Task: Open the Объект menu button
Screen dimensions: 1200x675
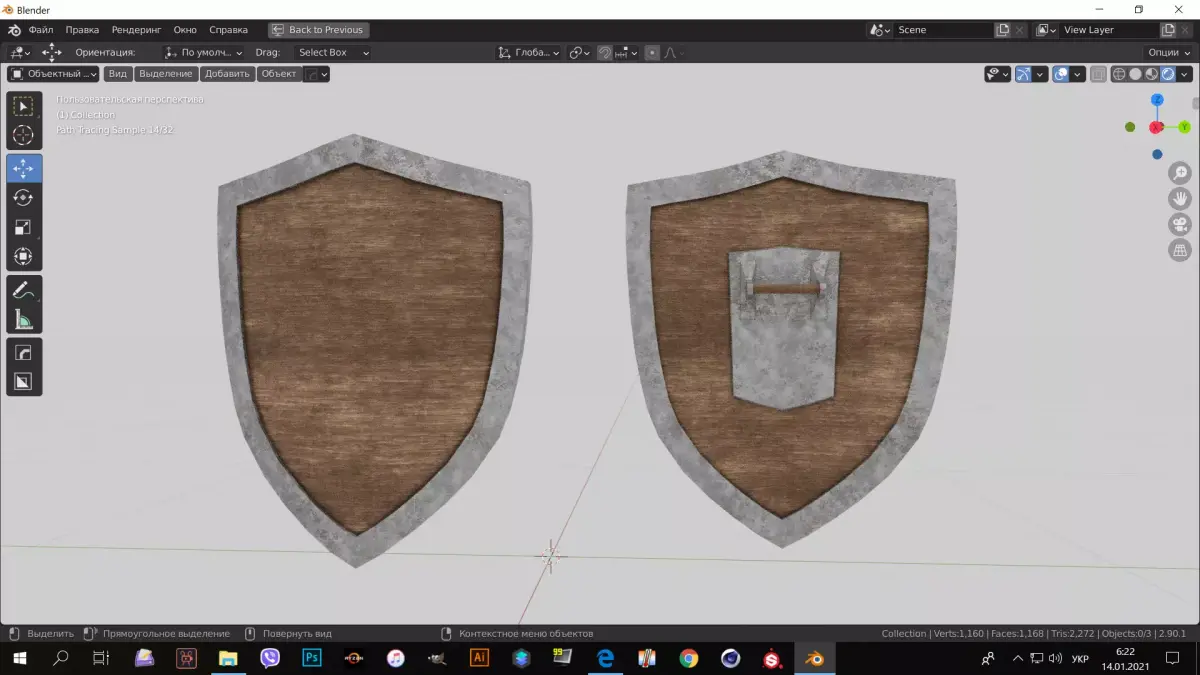Action: [279, 74]
